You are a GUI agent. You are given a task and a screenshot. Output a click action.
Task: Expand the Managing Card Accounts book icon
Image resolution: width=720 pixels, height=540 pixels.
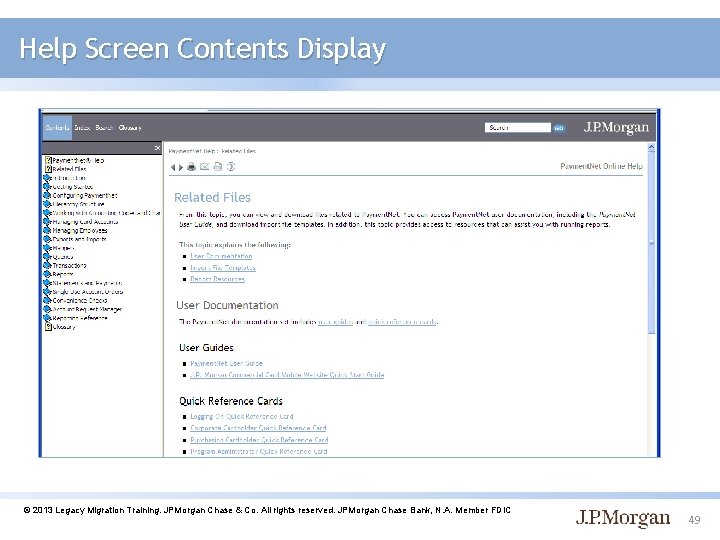tap(47, 221)
